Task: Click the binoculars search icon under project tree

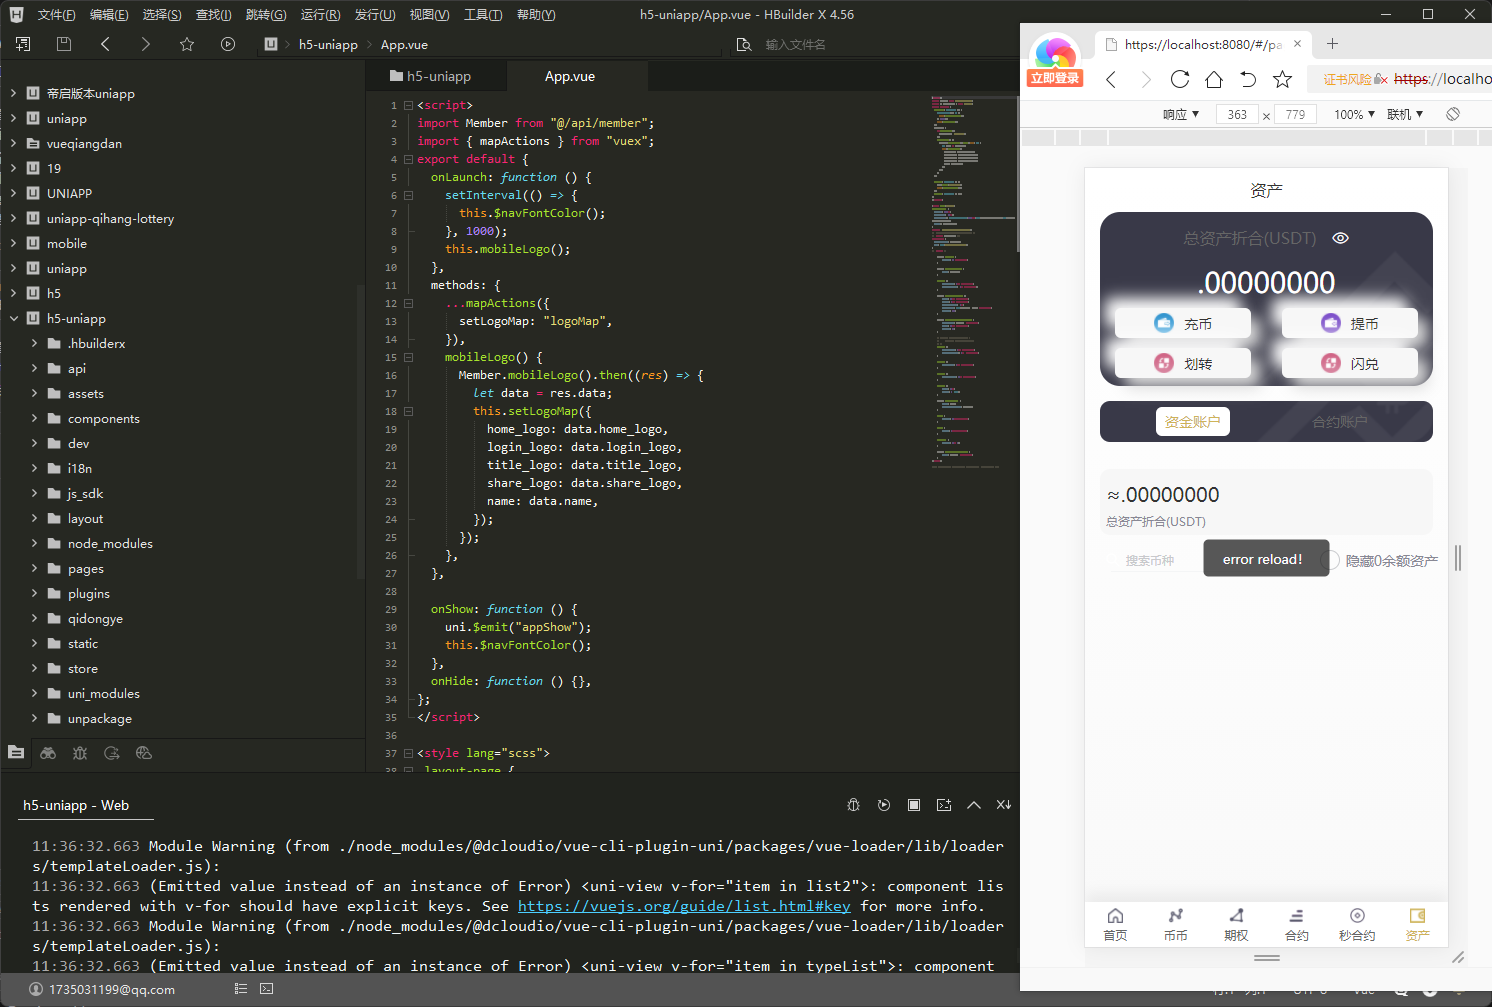Action: tap(48, 753)
